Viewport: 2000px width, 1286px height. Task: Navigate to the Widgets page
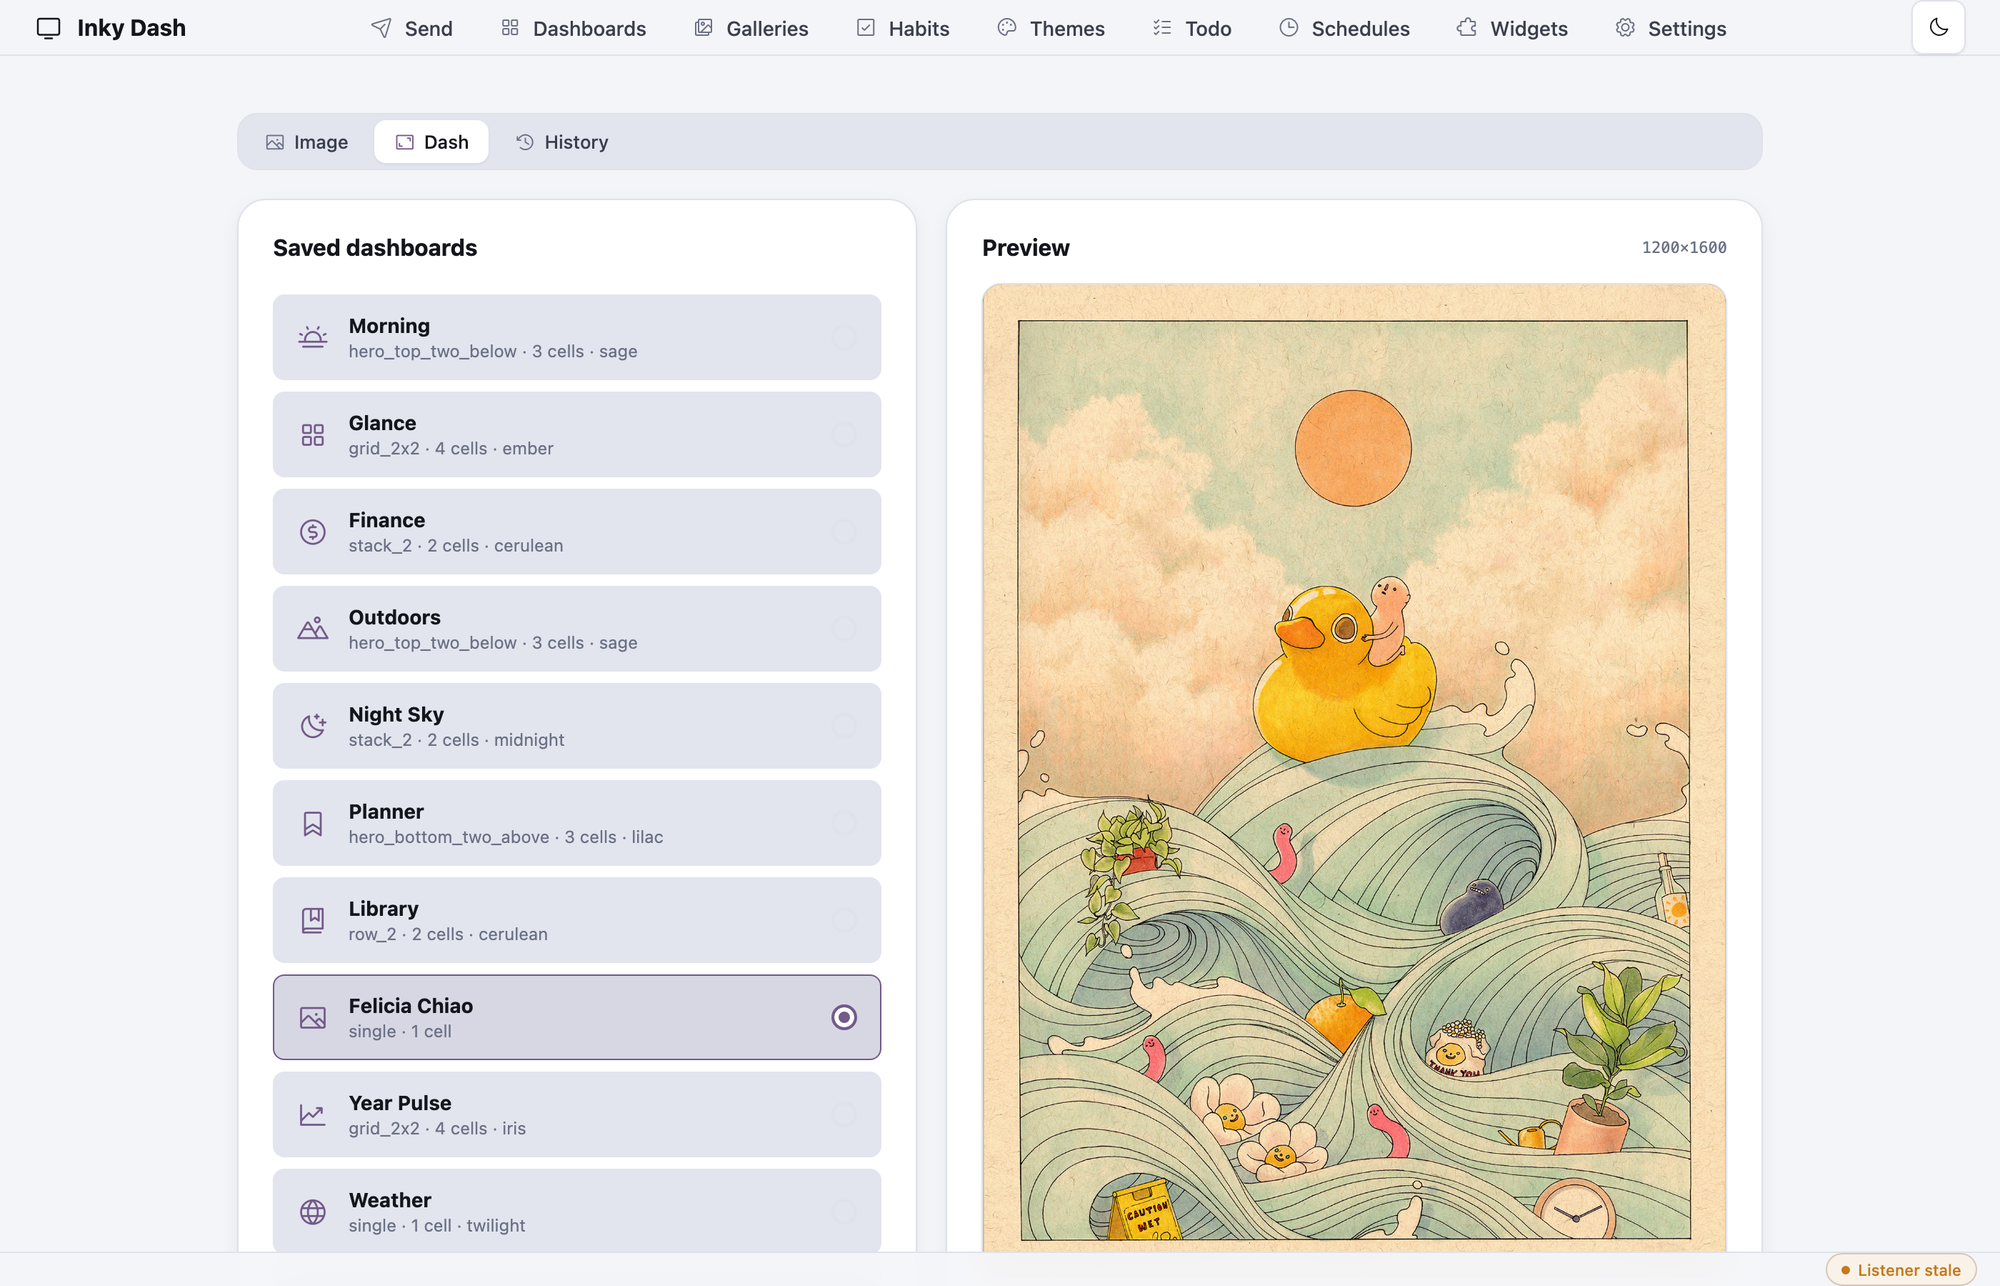[1512, 28]
